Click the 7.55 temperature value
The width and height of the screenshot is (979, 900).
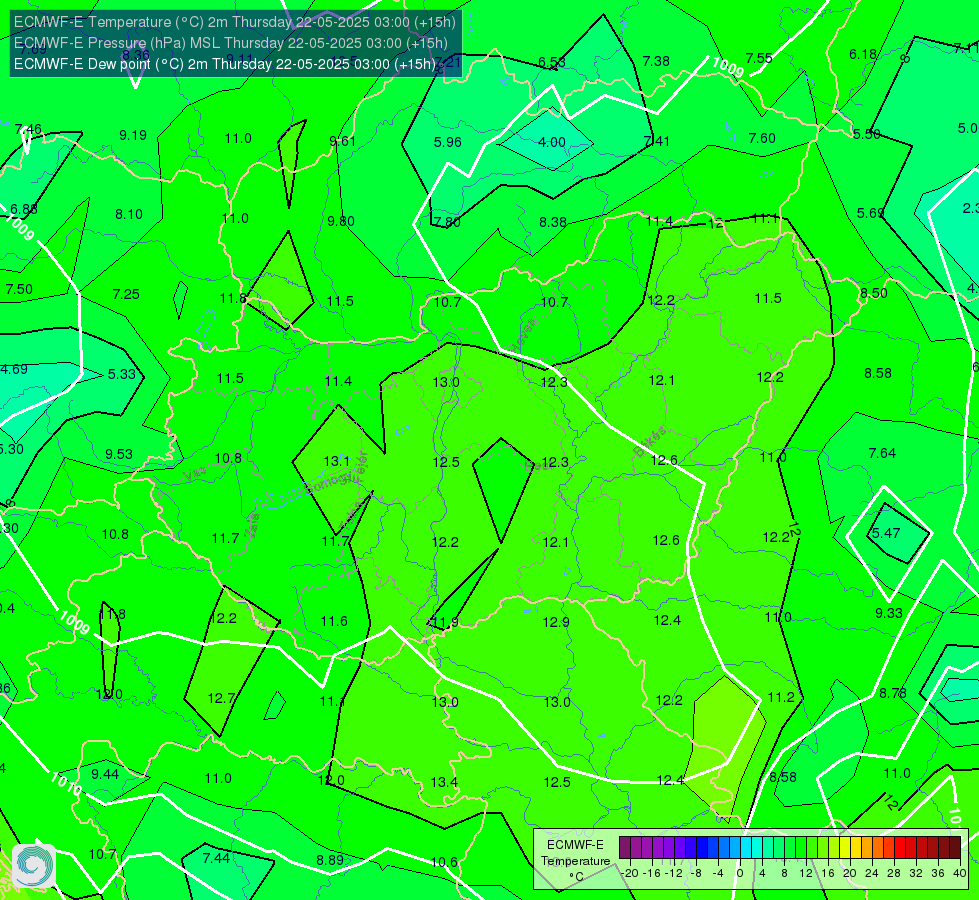[x=759, y=59]
